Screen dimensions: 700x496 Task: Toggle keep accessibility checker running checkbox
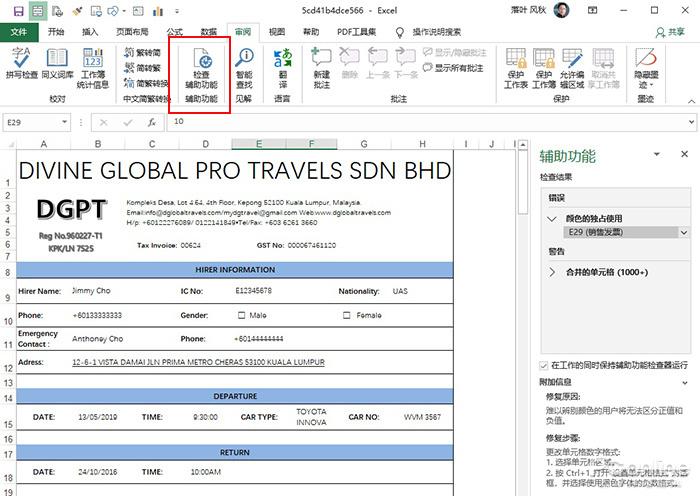[543, 366]
